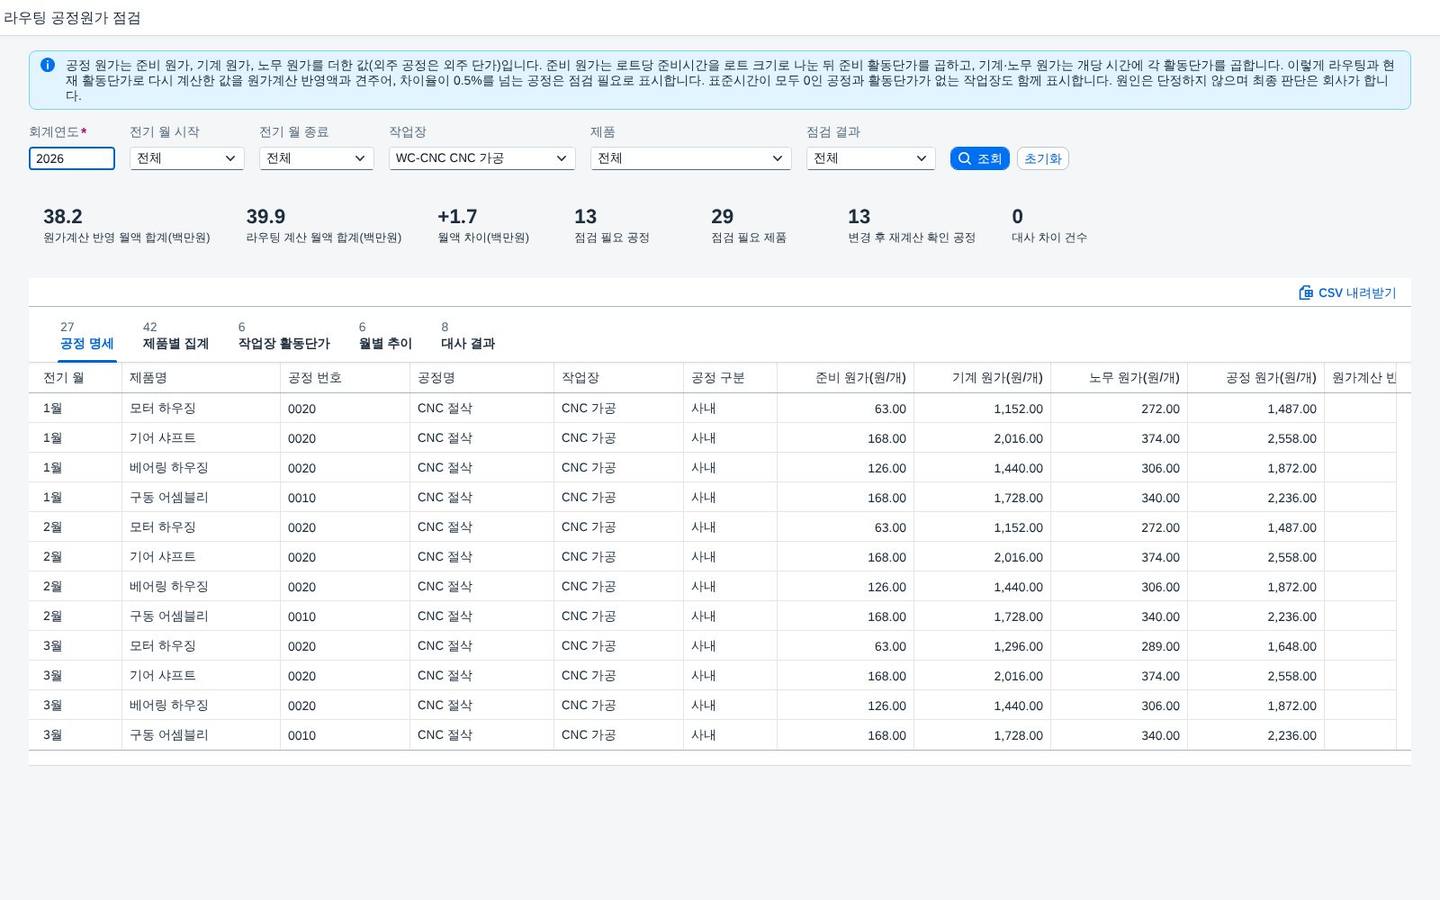Screen dimensions: 1440x900
Task: Click the CSV export icon
Action: [x=1305, y=293]
